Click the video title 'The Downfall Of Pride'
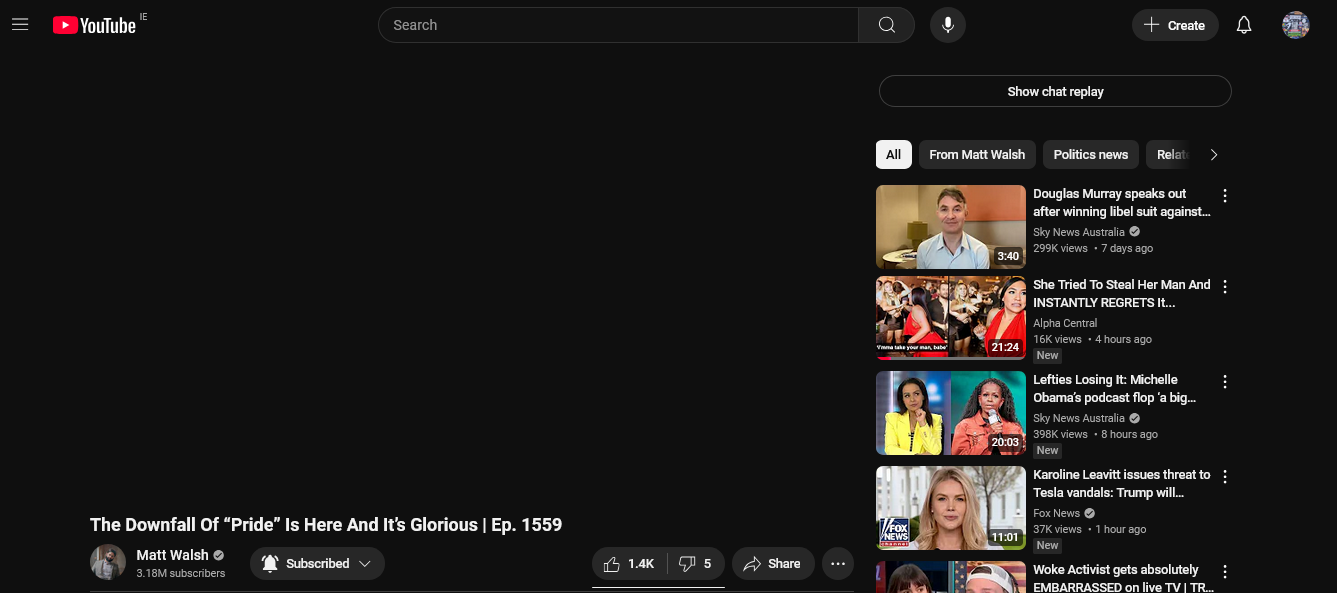Screen dimensions: 1337x593 326,525
